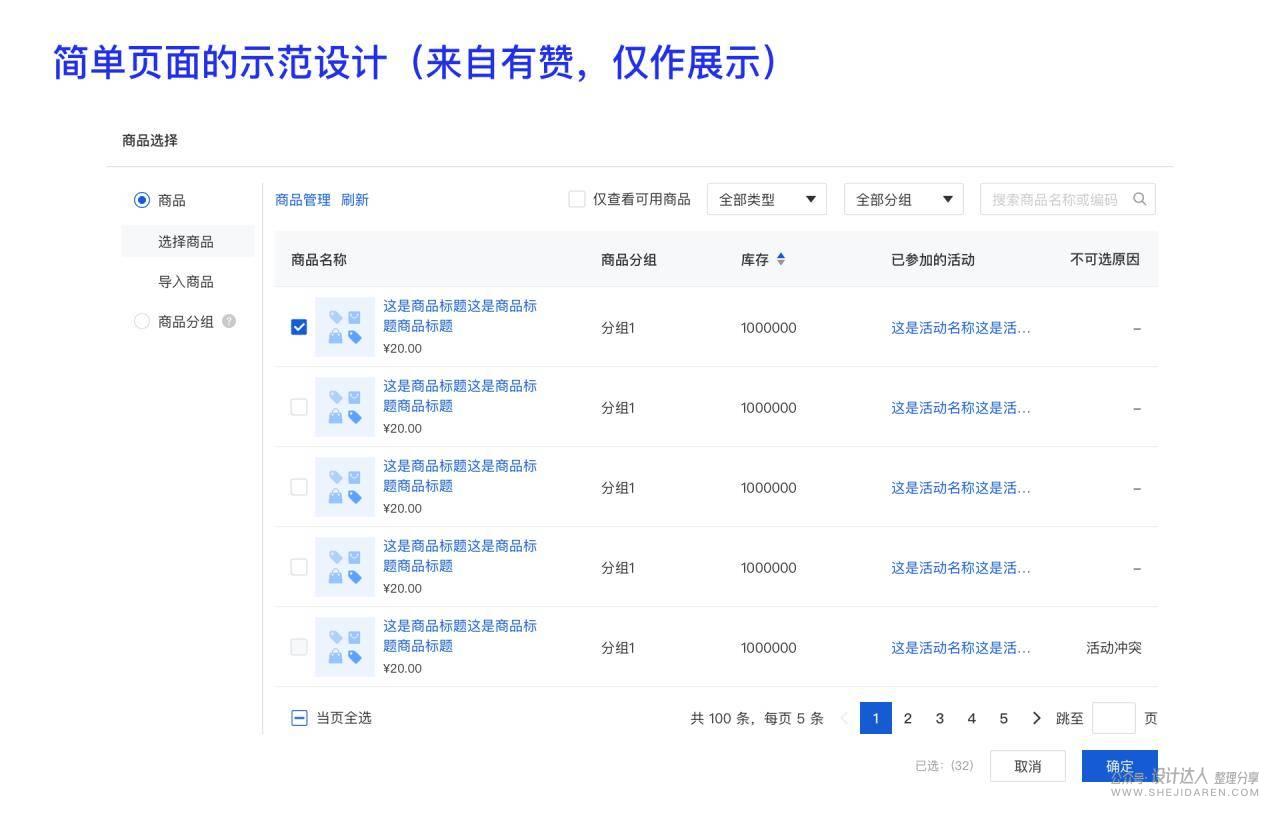
Task: Open first row's product thumbnail image
Action: (x=345, y=327)
